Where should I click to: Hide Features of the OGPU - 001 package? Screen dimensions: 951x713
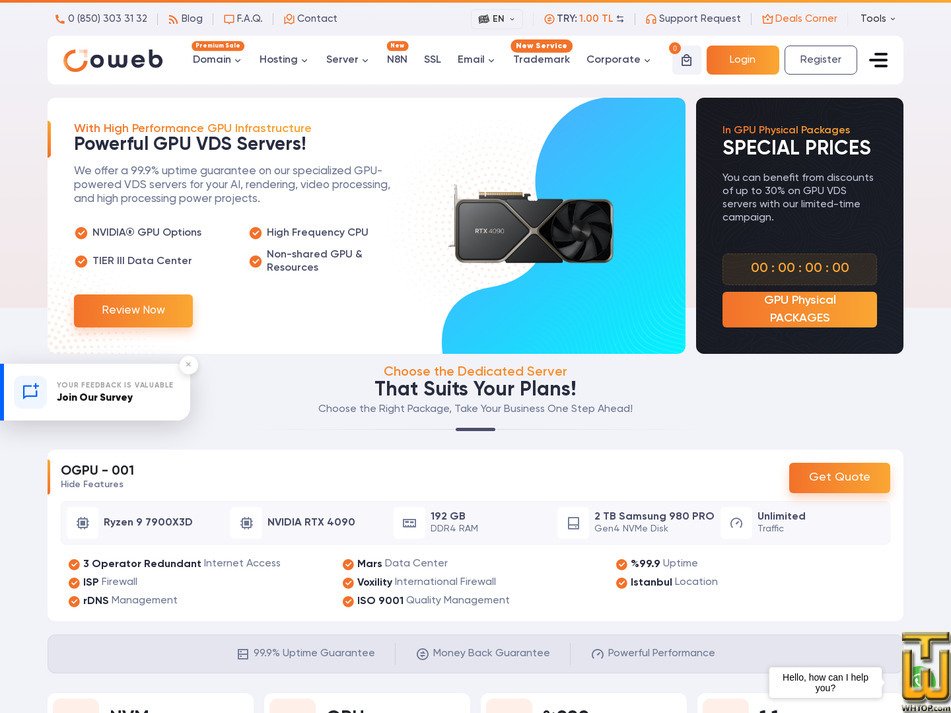pos(92,484)
